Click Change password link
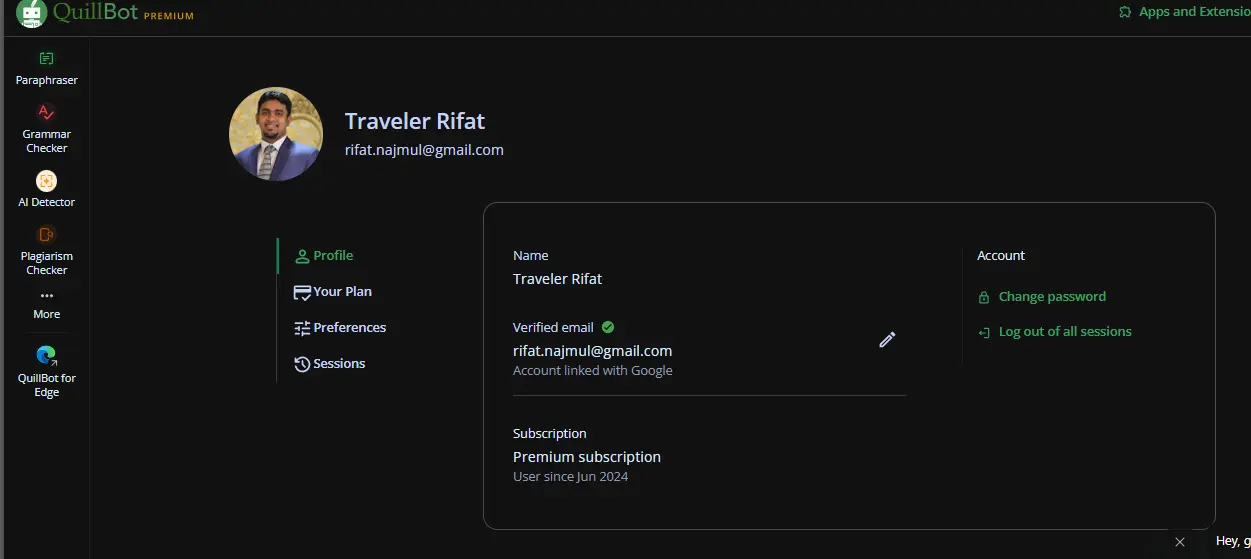This screenshot has width=1251, height=559. (x=1052, y=297)
